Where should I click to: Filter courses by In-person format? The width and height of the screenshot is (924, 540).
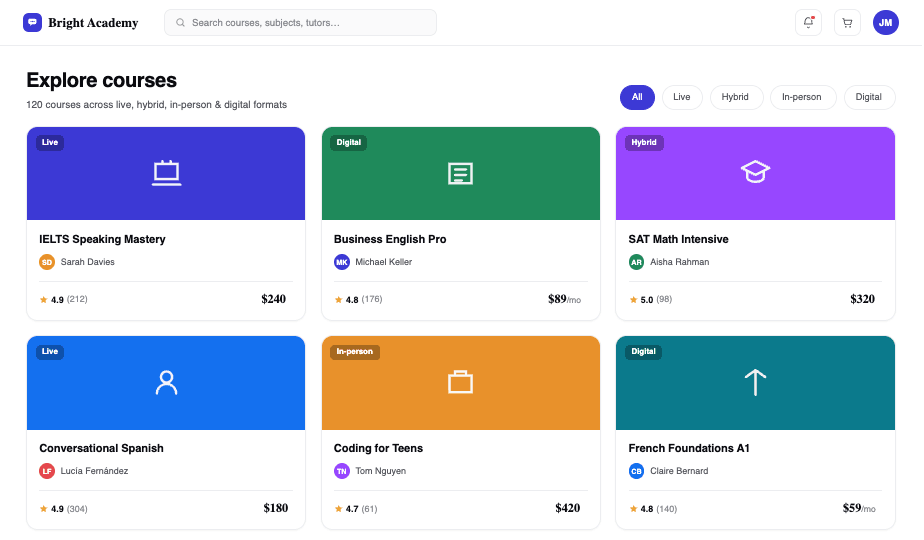[x=802, y=97]
